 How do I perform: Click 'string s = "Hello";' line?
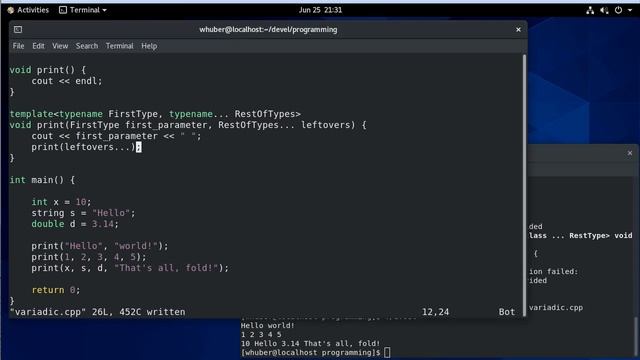83,213
